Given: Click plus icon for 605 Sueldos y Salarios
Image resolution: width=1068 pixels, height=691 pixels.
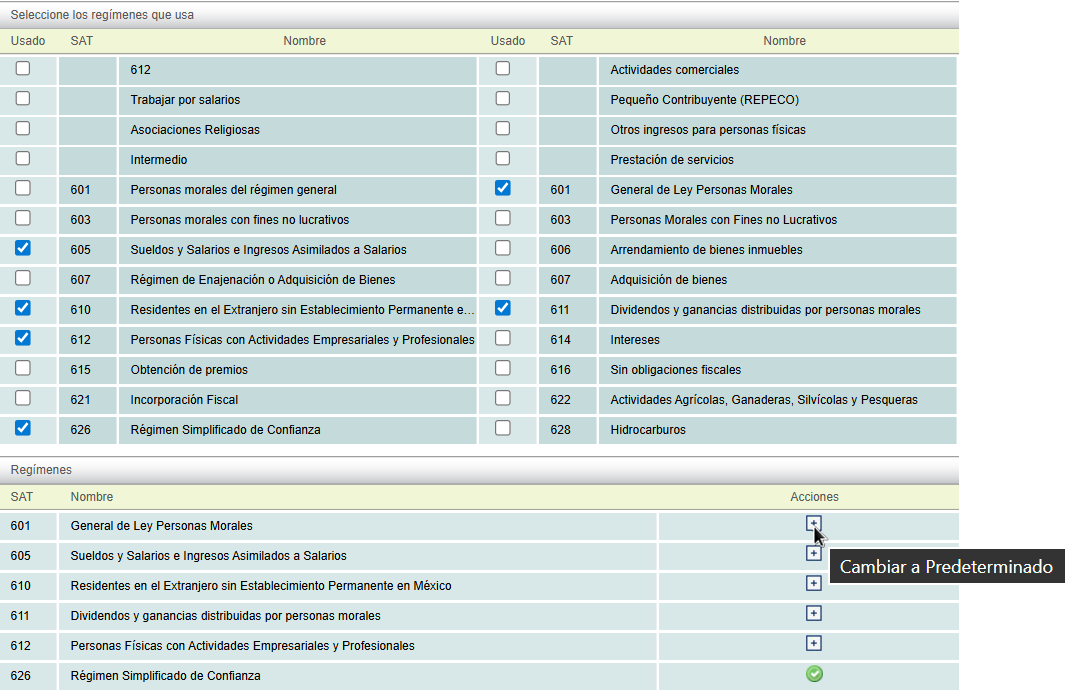Looking at the screenshot, I should coord(814,554).
